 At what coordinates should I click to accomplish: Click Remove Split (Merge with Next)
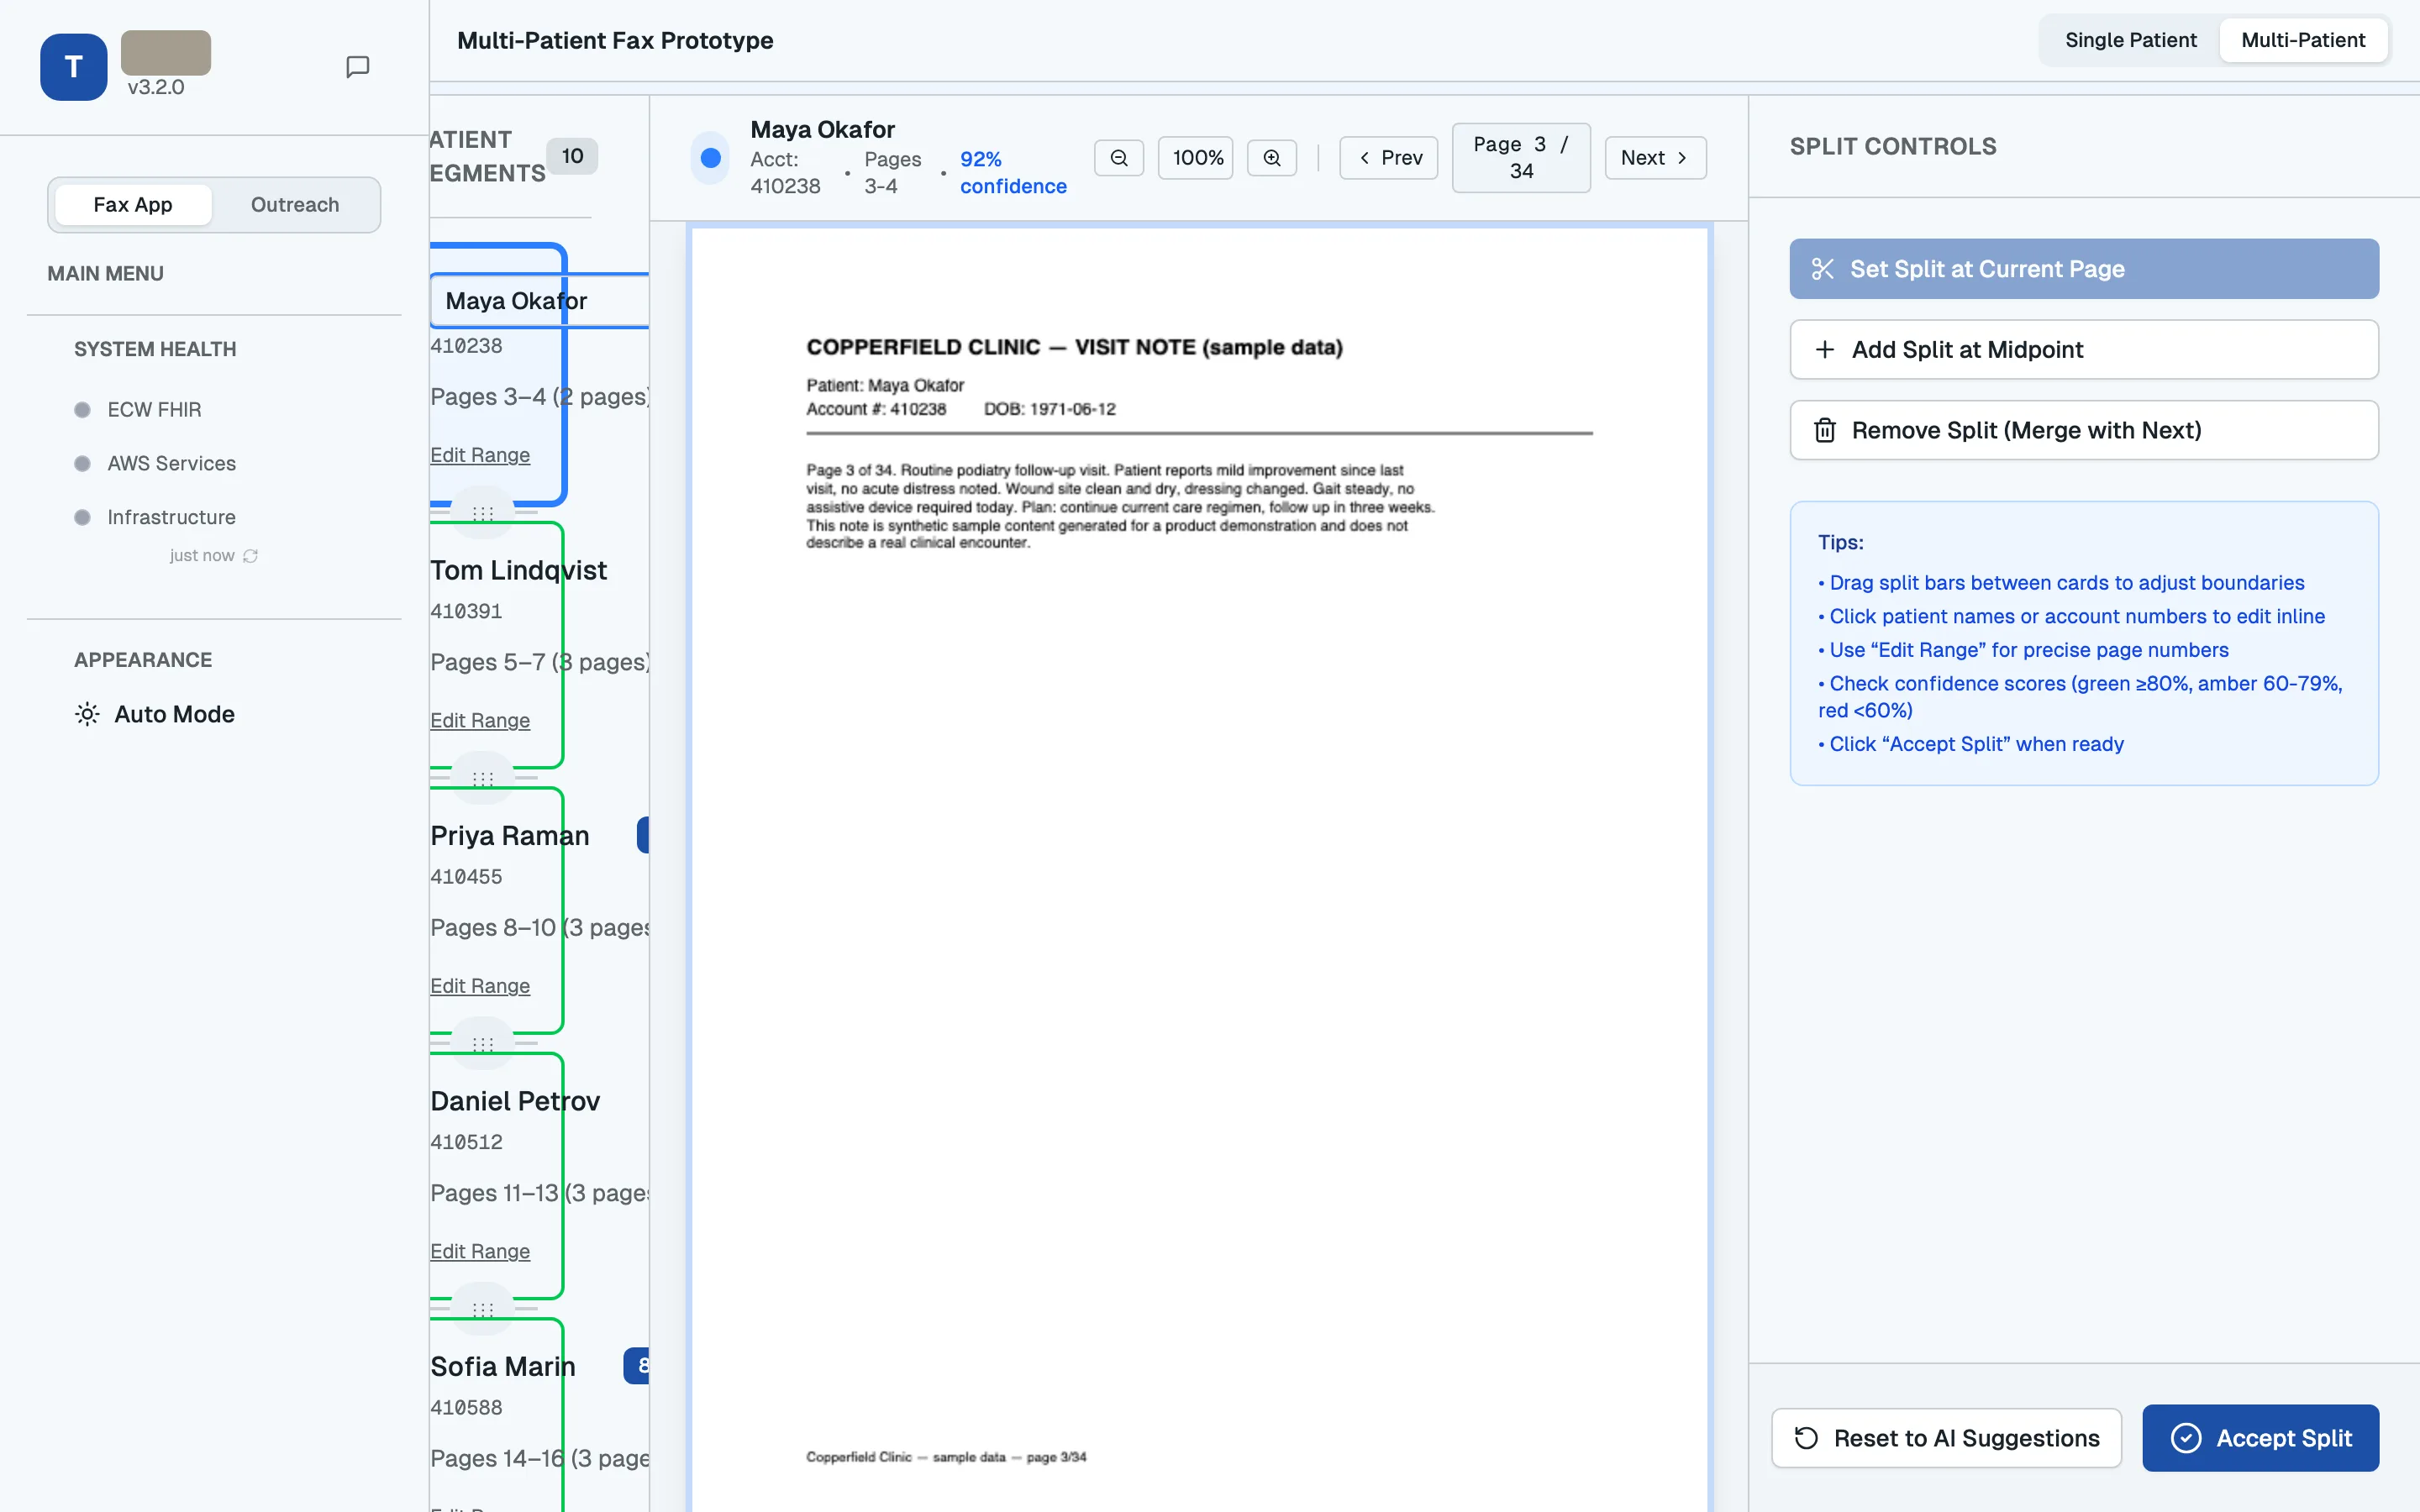pyautogui.click(x=2083, y=430)
